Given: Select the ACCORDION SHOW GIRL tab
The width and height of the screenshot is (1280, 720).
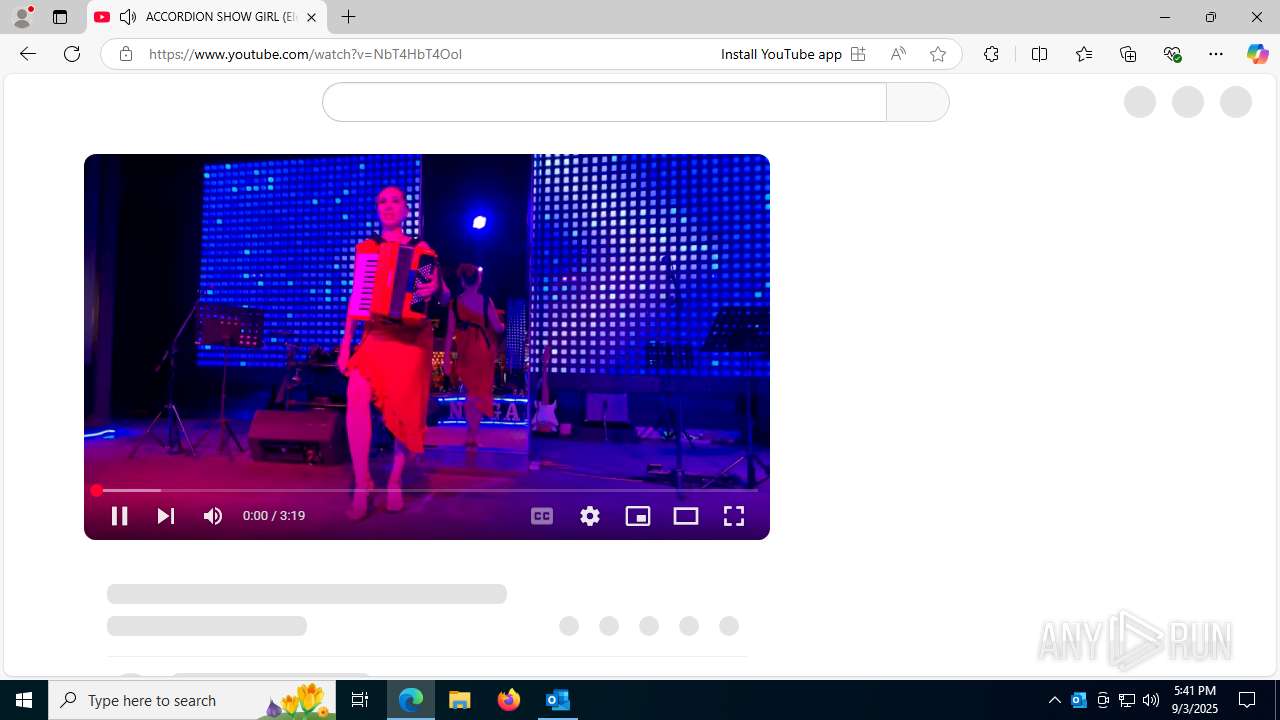Looking at the screenshot, I should pos(207,17).
